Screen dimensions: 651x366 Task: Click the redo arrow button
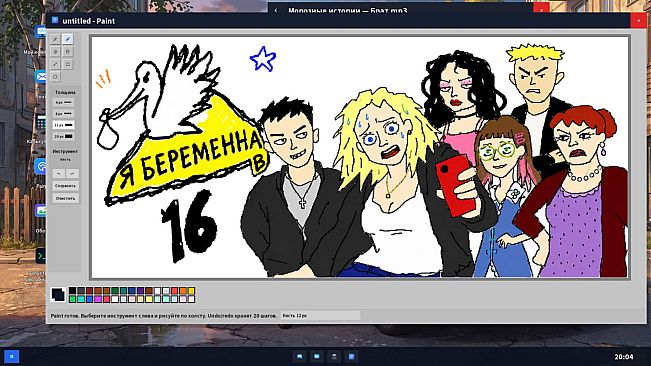click(72, 173)
